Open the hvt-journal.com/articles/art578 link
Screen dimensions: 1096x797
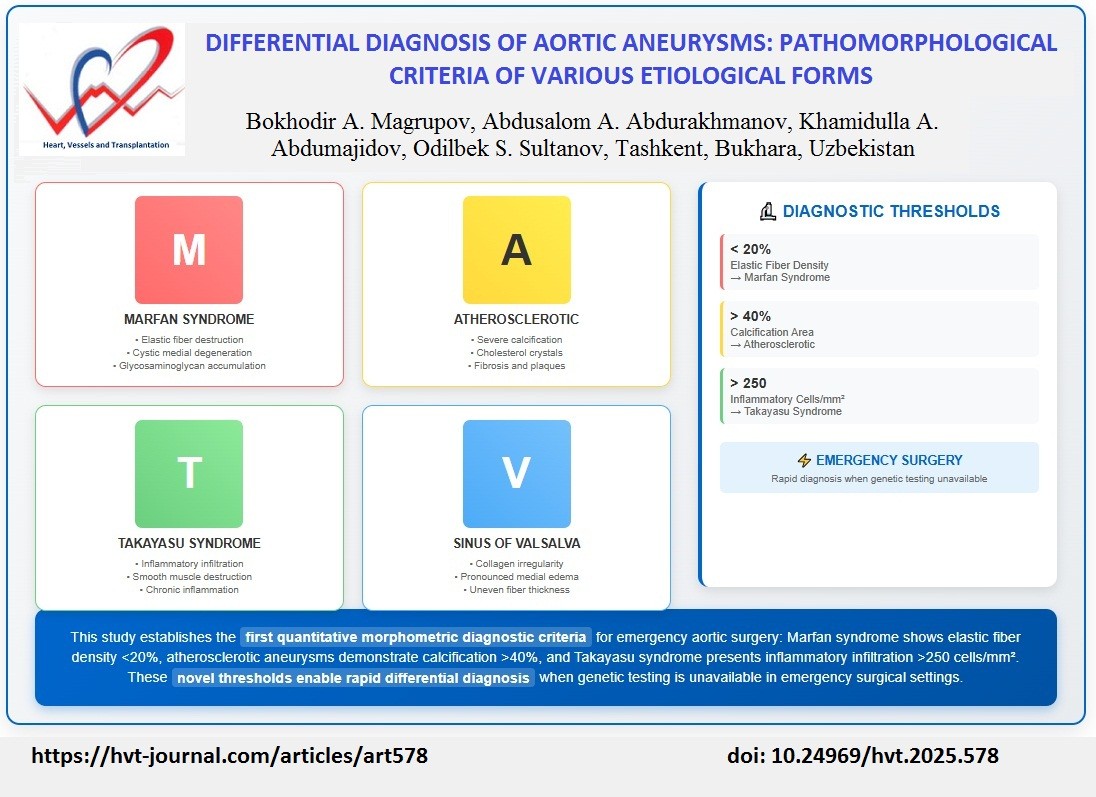pyautogui.click(x=229, y=756)
